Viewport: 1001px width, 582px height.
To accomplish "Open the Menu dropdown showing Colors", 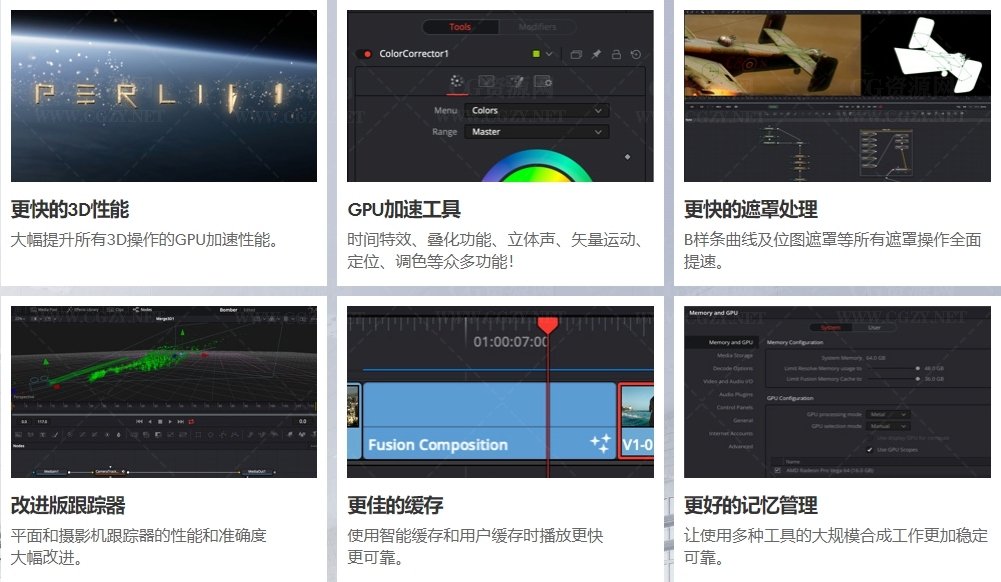I will coord(534,111).
